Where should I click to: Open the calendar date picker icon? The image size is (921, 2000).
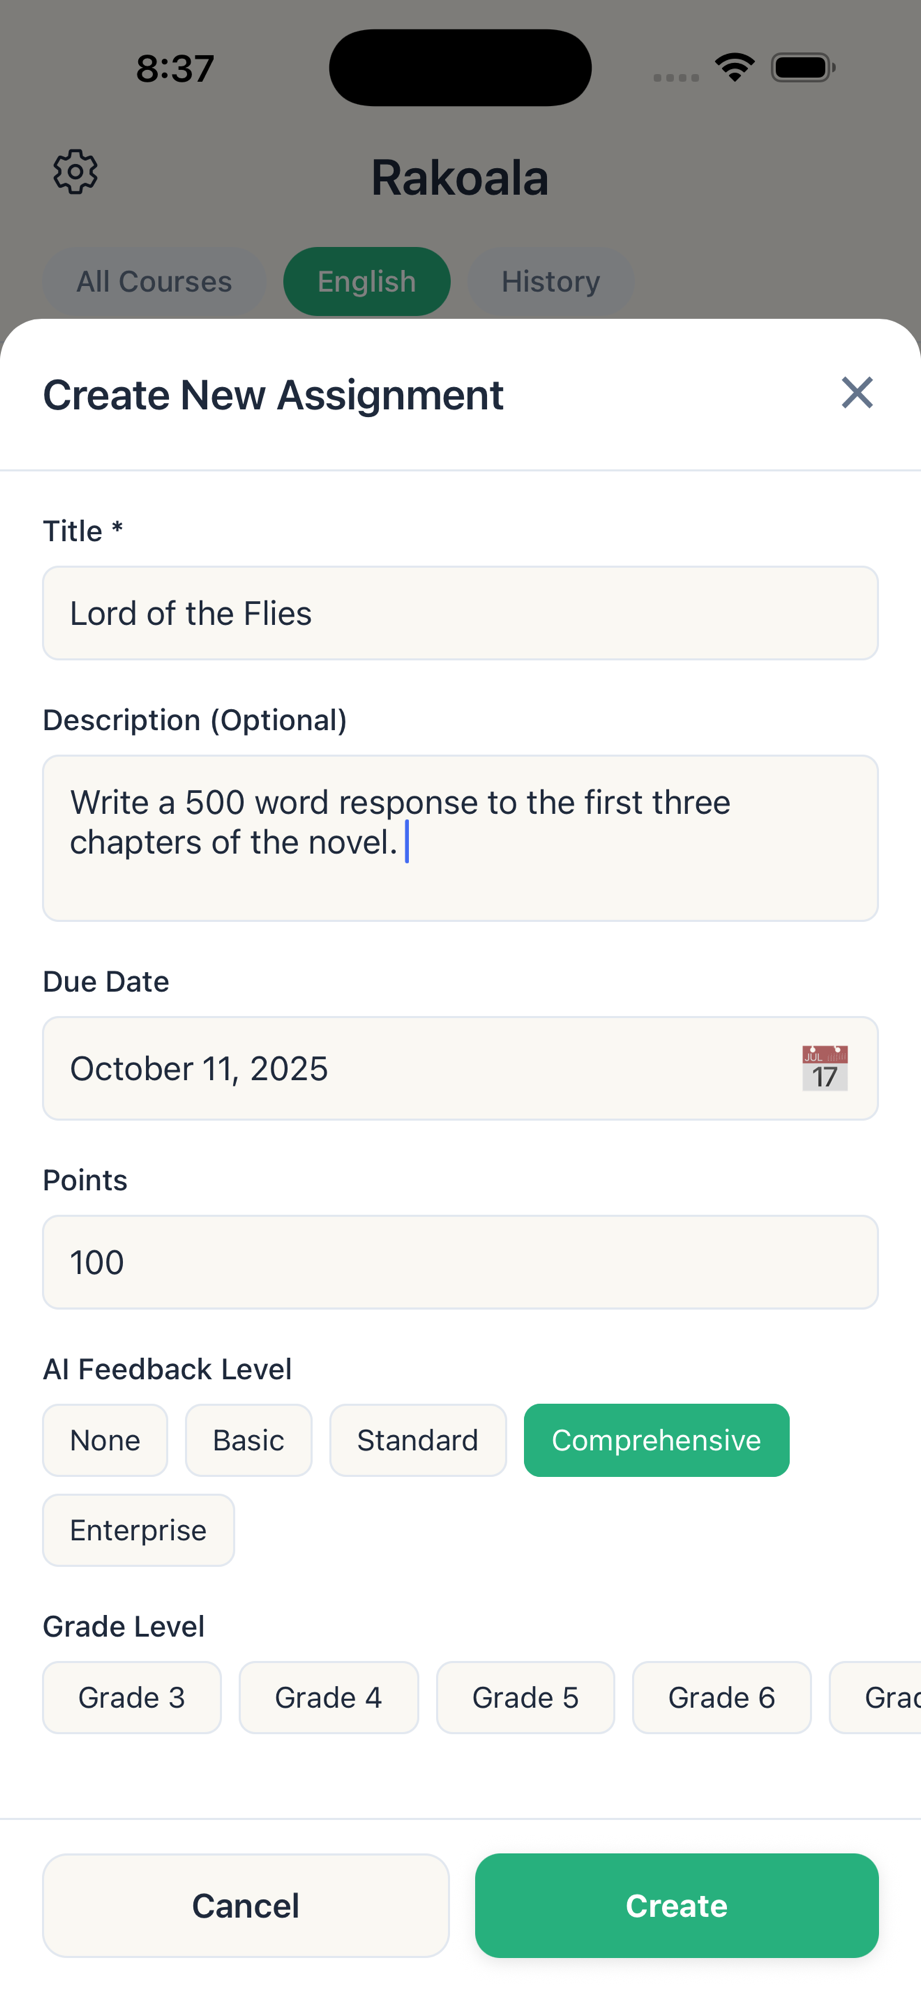click(824, 1068)
